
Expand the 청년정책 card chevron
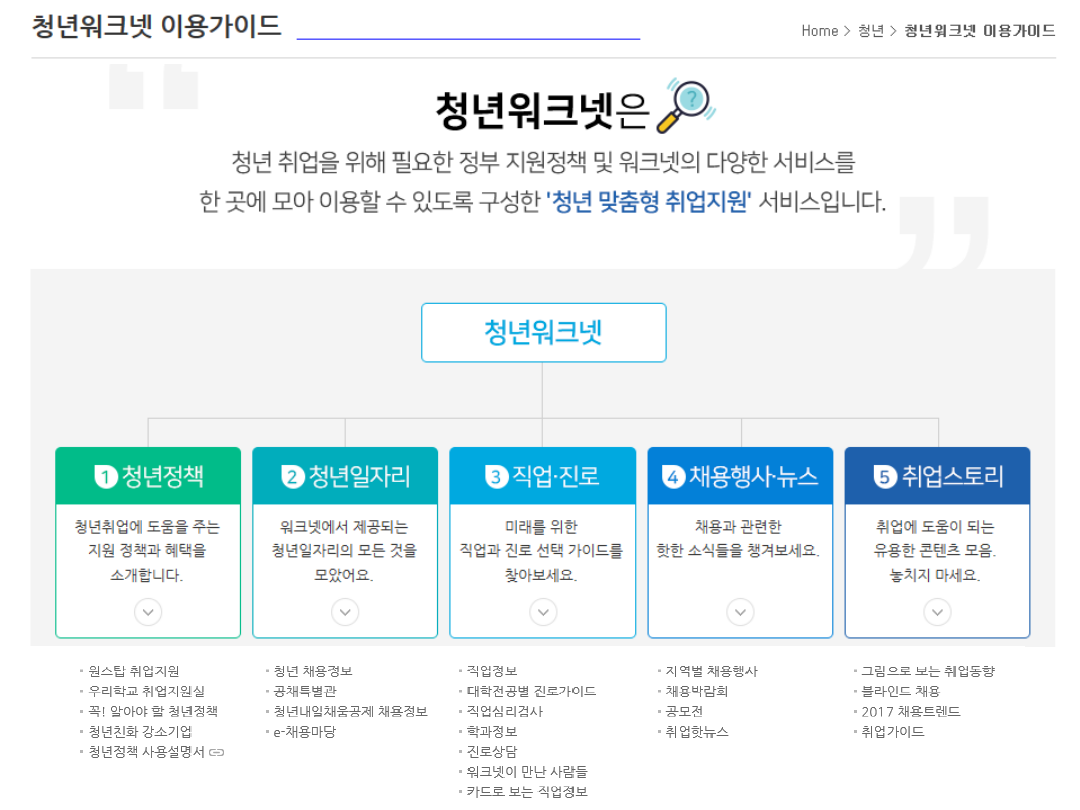click(x=148, y=611)
